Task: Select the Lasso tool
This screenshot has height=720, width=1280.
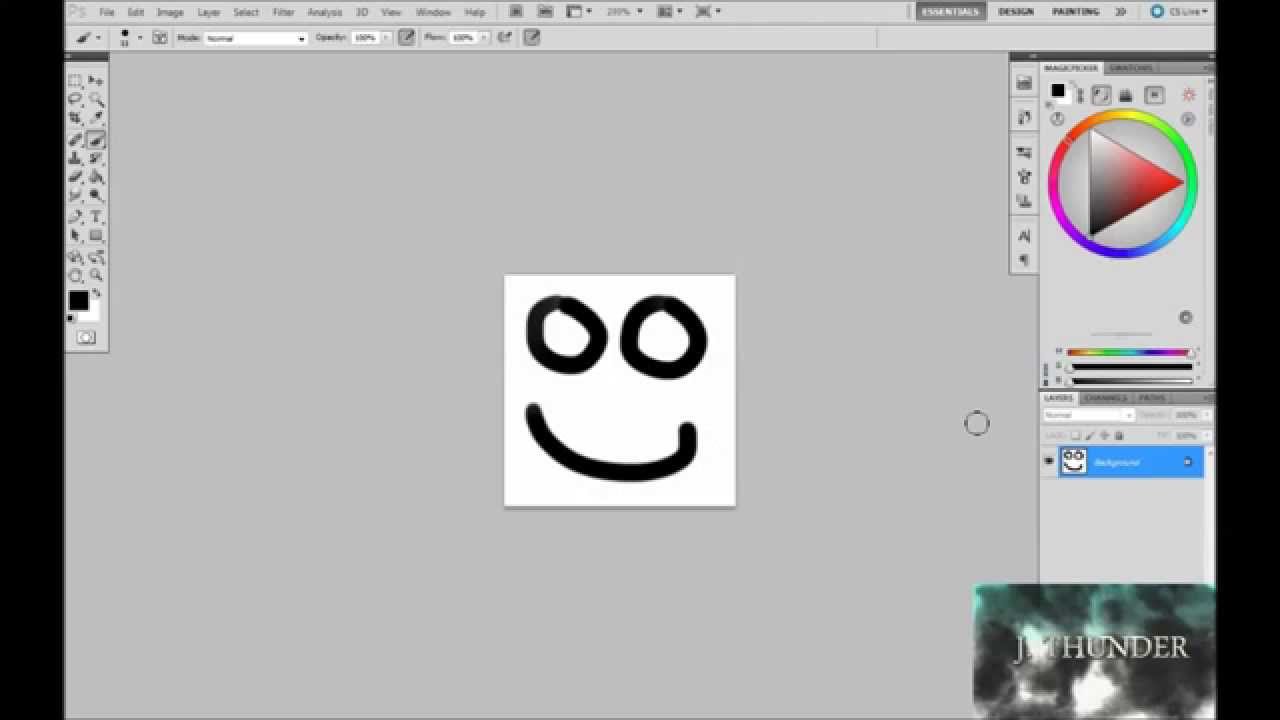Action: pos(75,100)
